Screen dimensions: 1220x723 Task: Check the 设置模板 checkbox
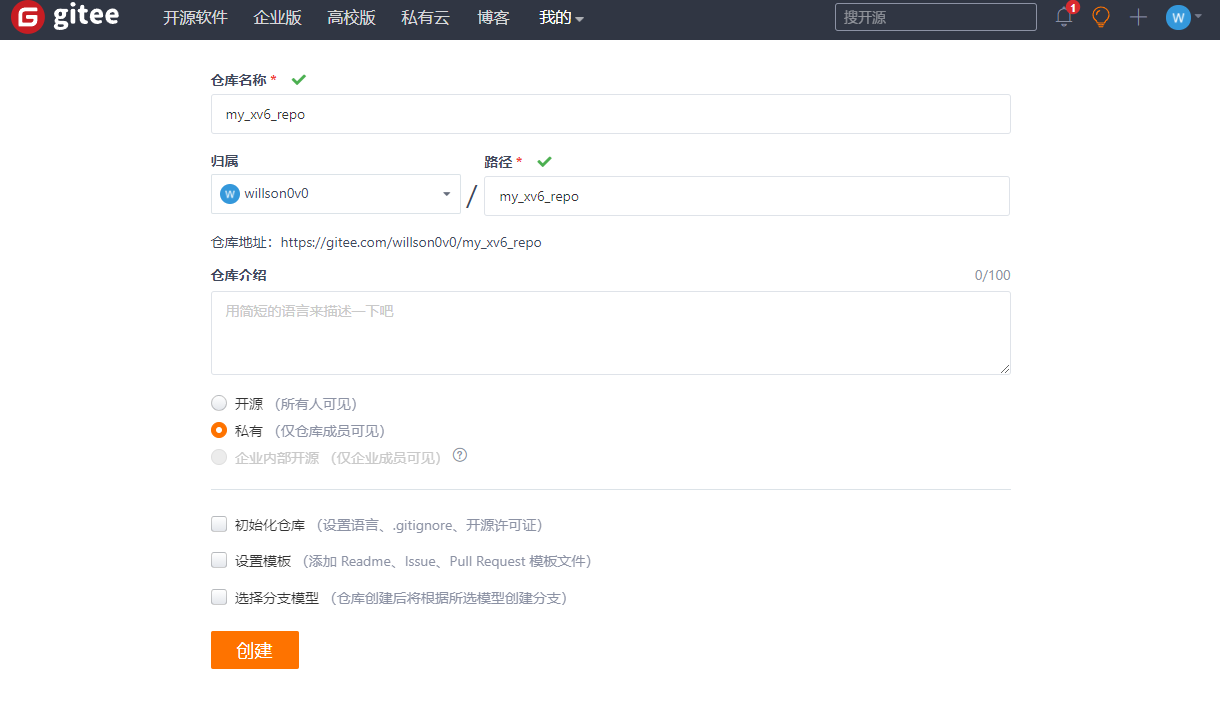click(219, 560)
